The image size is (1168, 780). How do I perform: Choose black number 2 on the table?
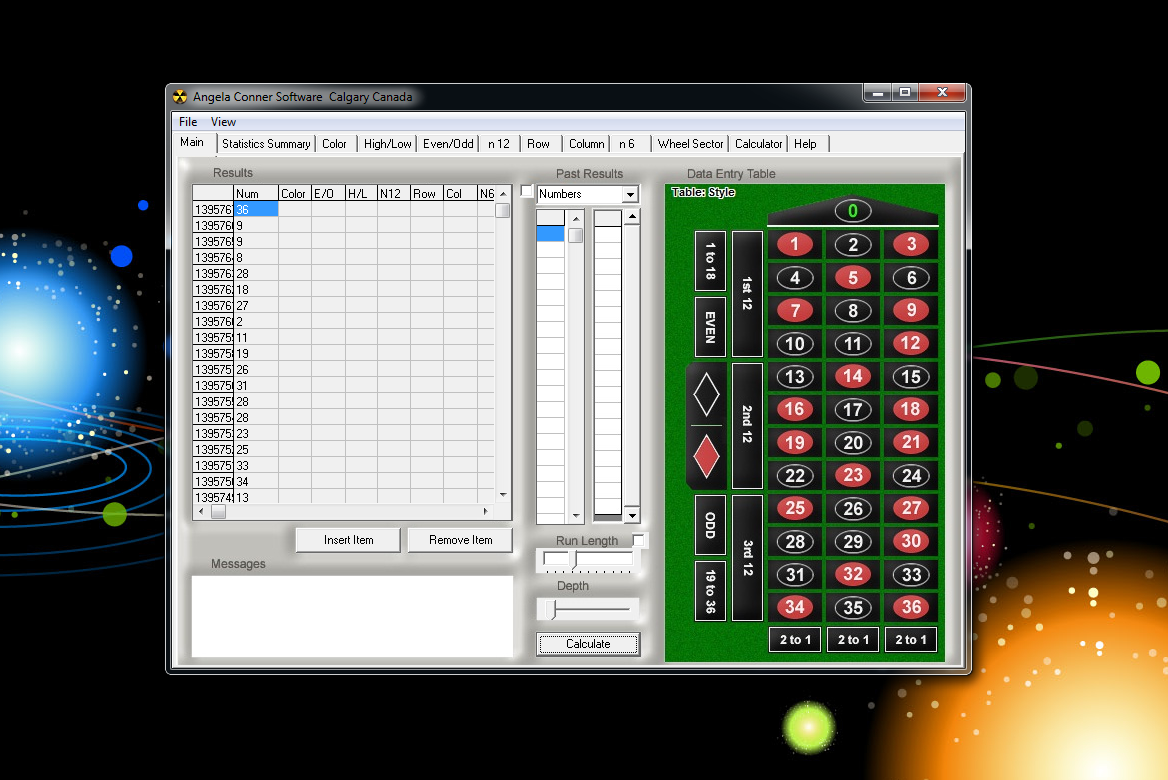(x=853, y=244)
